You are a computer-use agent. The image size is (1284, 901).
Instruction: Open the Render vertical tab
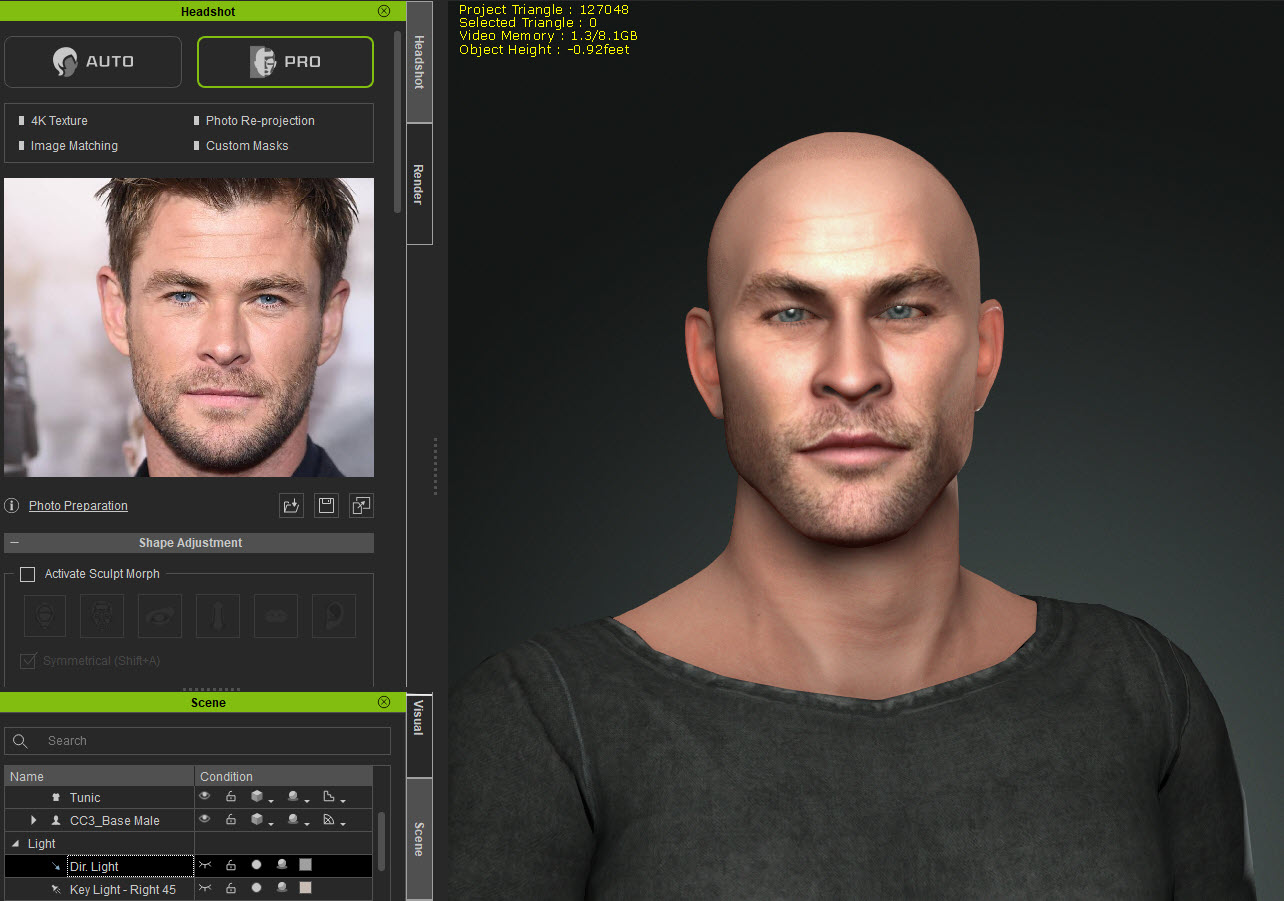pos(419,184)
